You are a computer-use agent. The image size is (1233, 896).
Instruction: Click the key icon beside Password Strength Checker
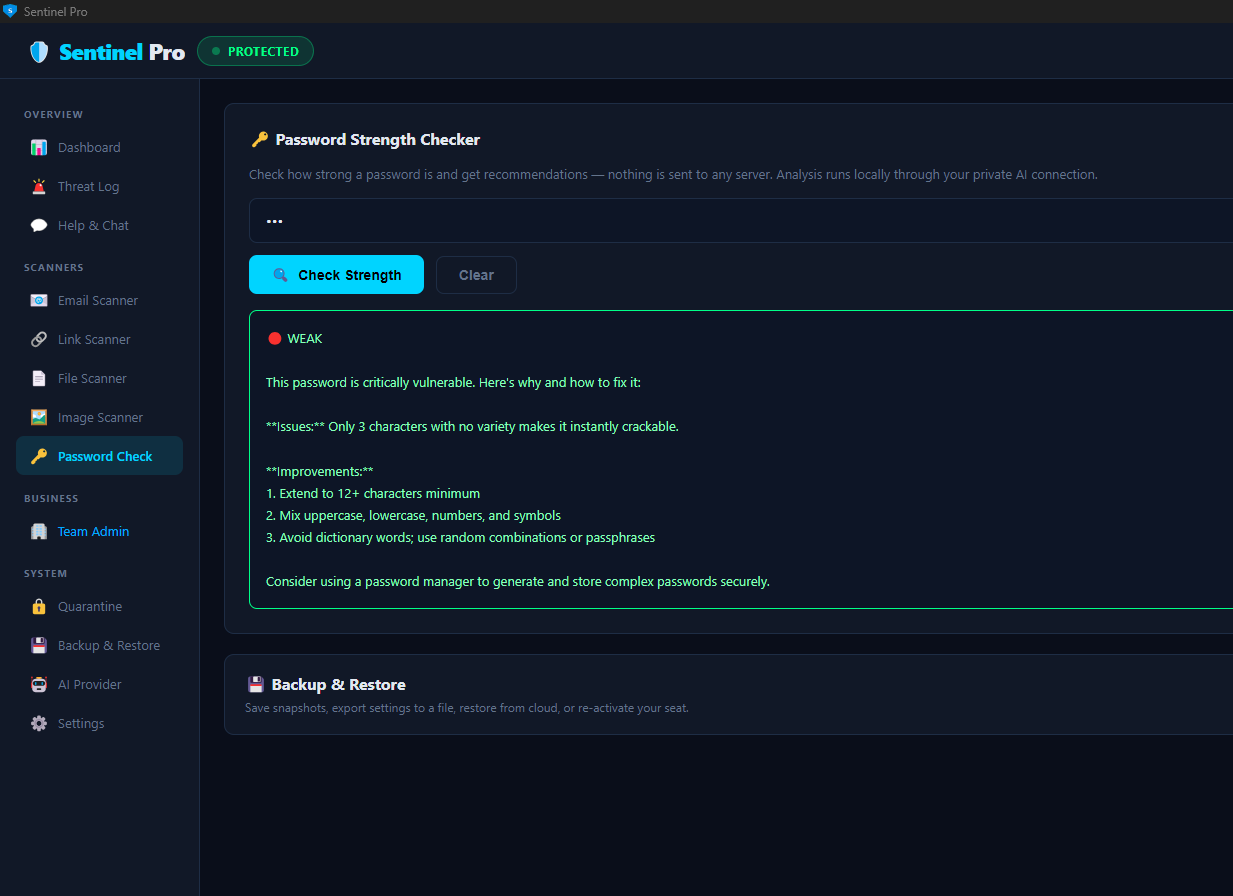(259, 140)
